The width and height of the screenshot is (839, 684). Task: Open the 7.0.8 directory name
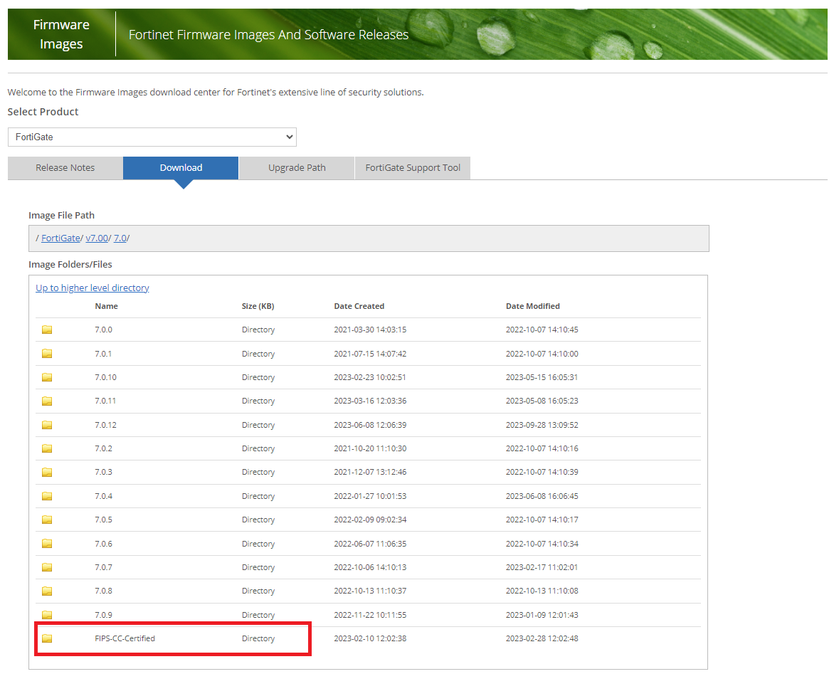click(103, 591)
